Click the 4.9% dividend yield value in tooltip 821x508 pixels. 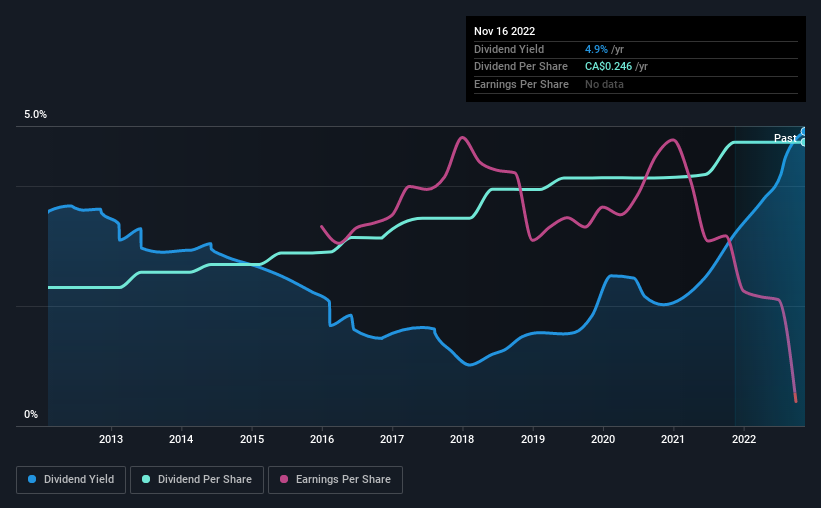point(596,49)
